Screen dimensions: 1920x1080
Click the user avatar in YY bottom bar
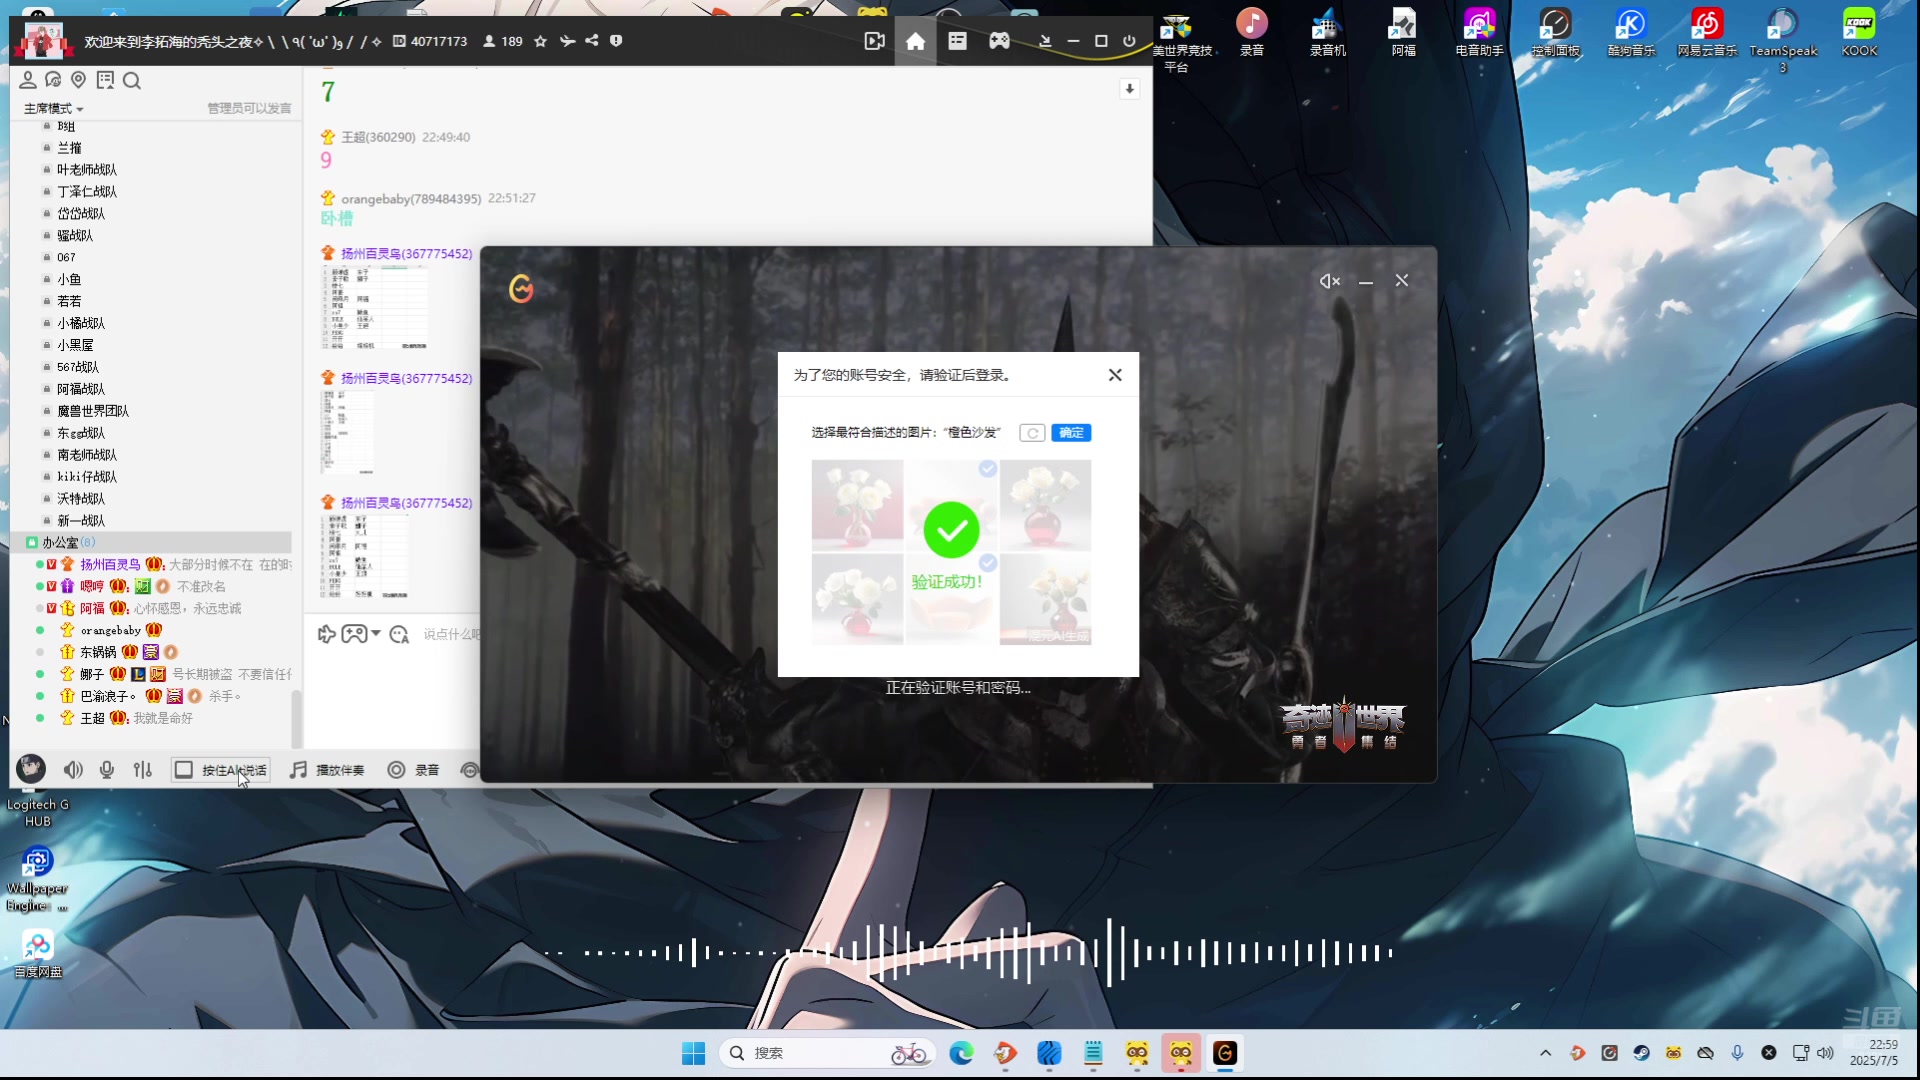[x=31, y=768]
